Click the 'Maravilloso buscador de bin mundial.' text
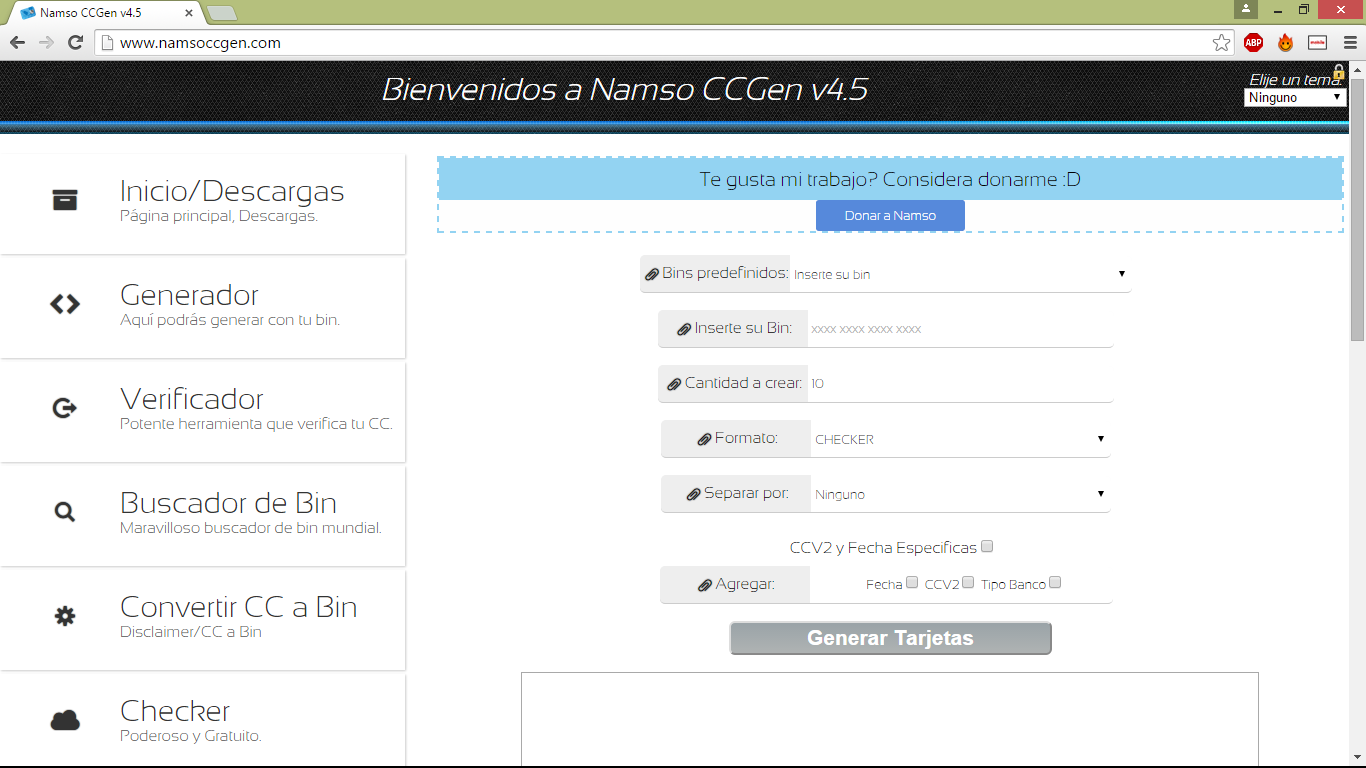 point(251,528)
